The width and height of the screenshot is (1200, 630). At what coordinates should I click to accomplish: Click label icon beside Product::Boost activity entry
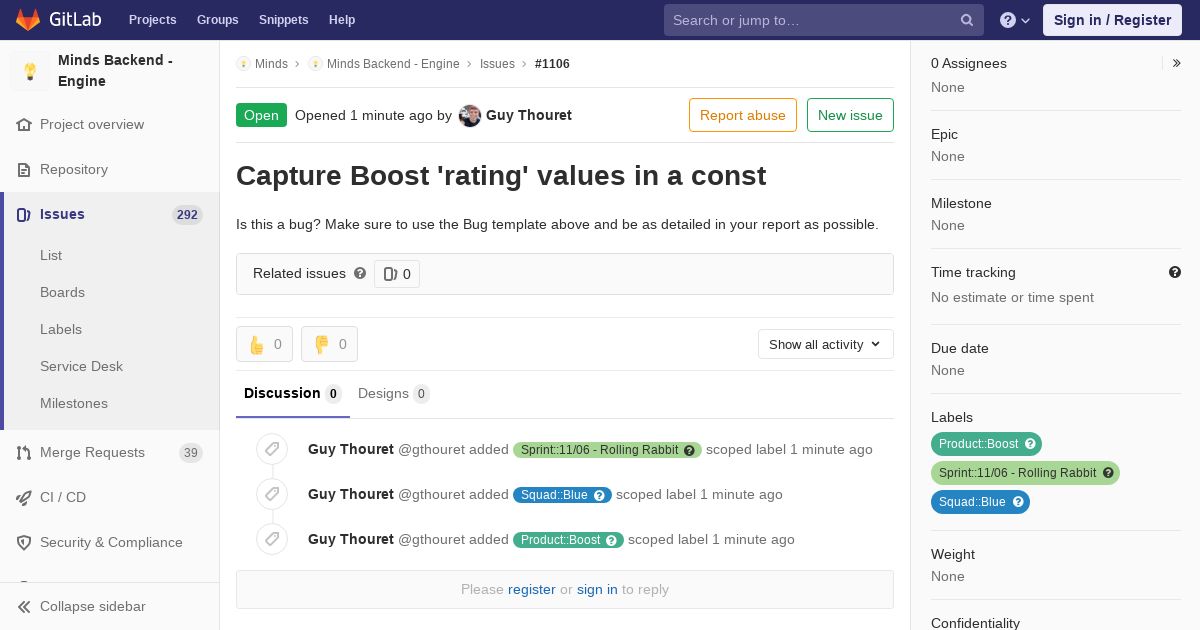coord(272,539)
